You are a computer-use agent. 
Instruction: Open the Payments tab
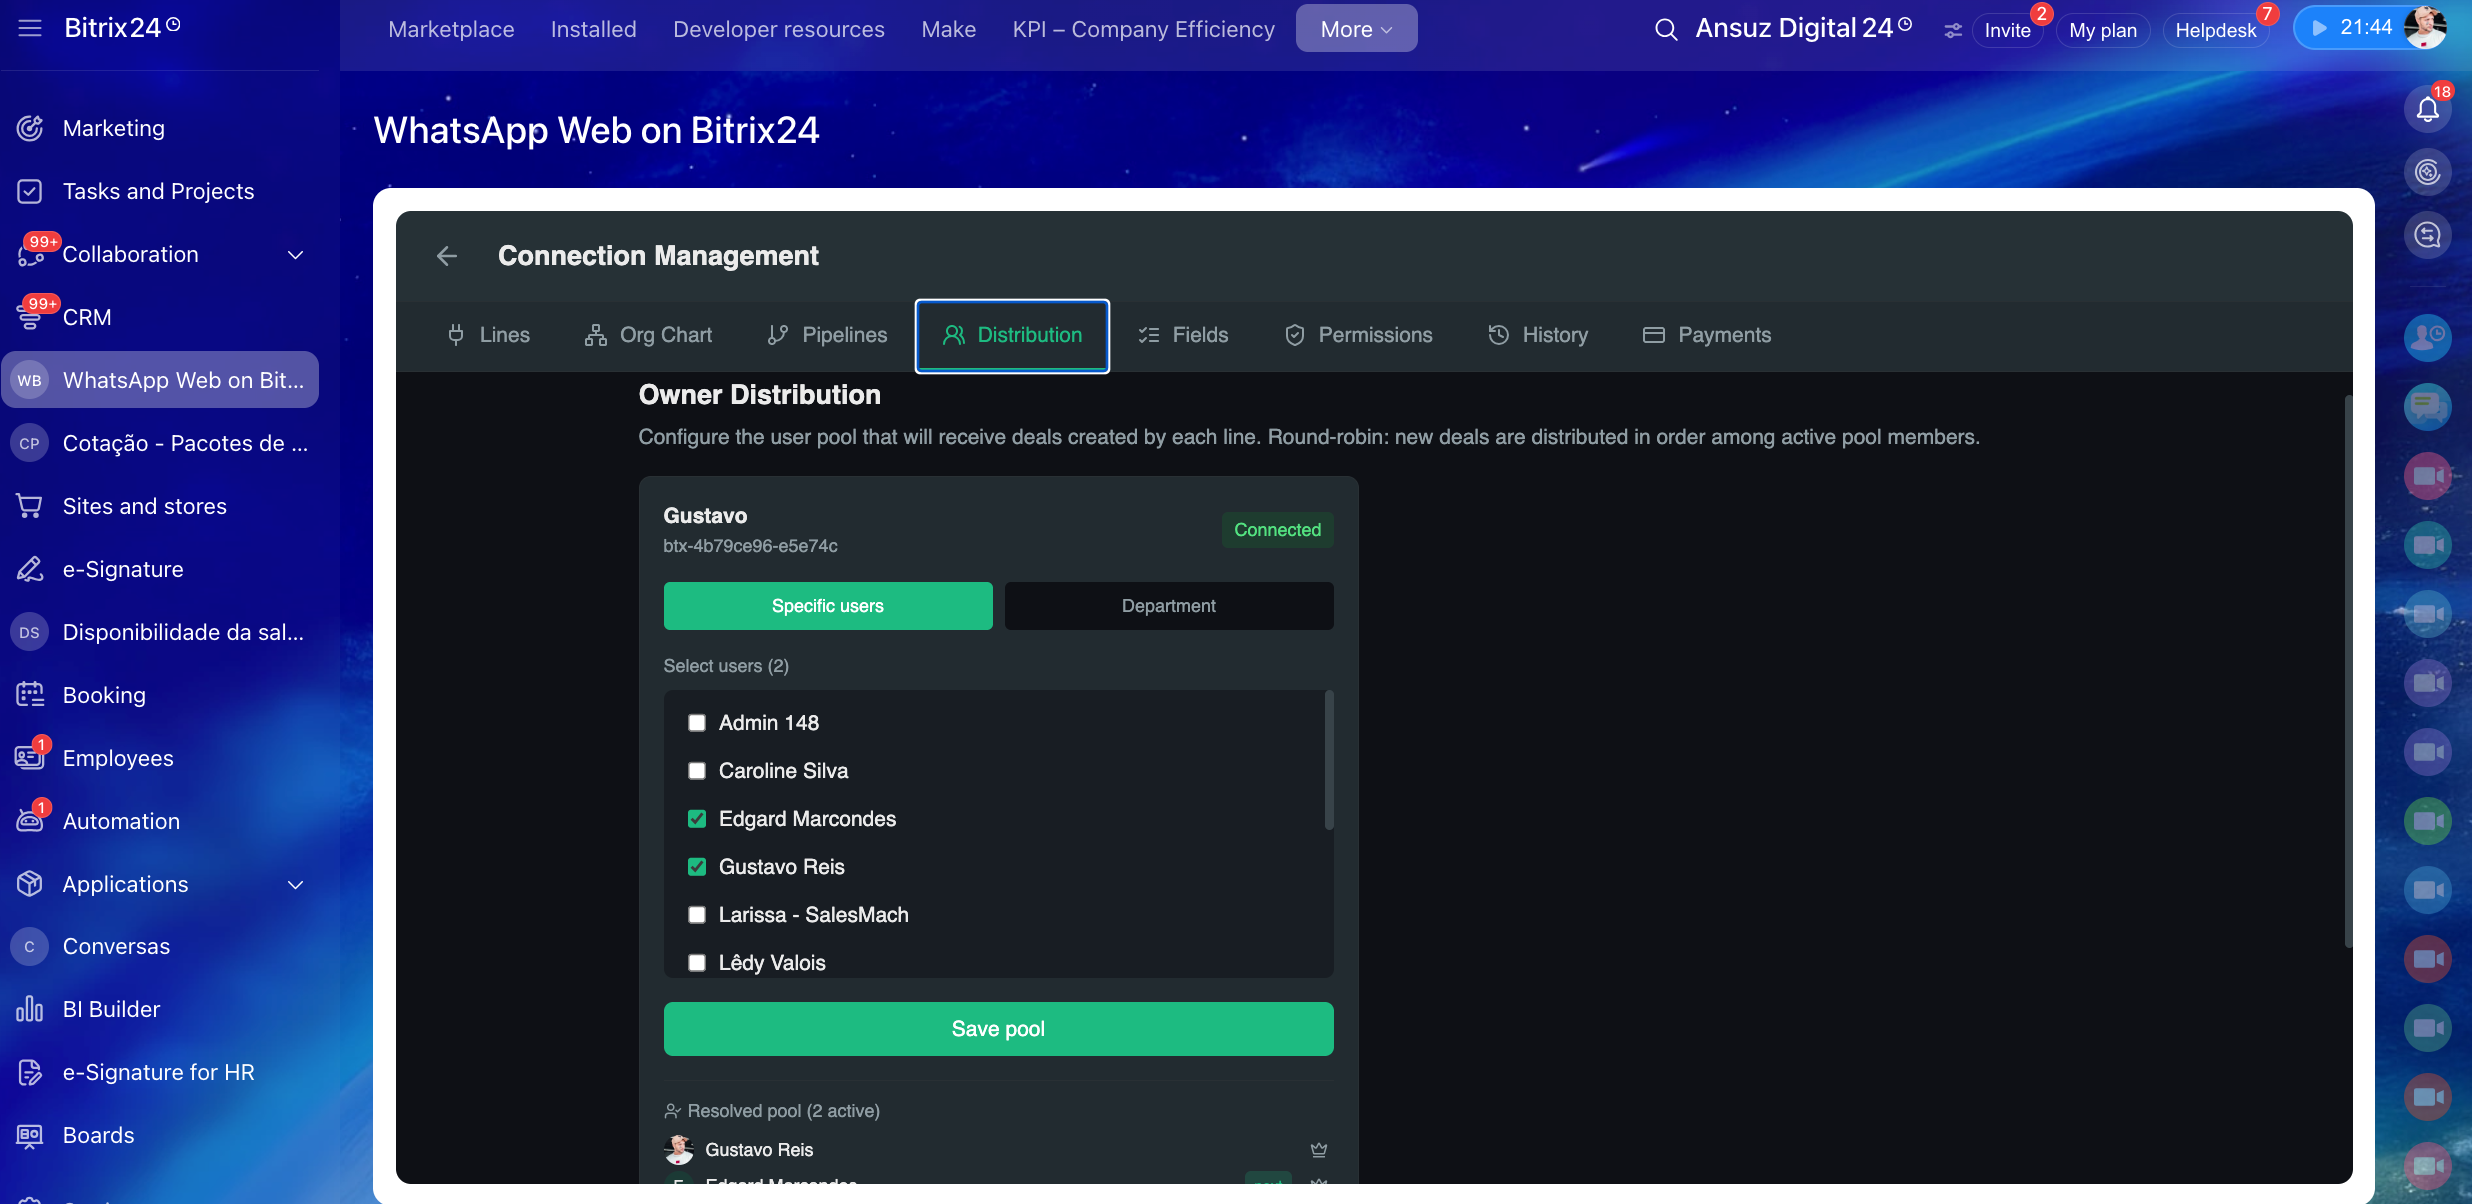click(1706, 335)
